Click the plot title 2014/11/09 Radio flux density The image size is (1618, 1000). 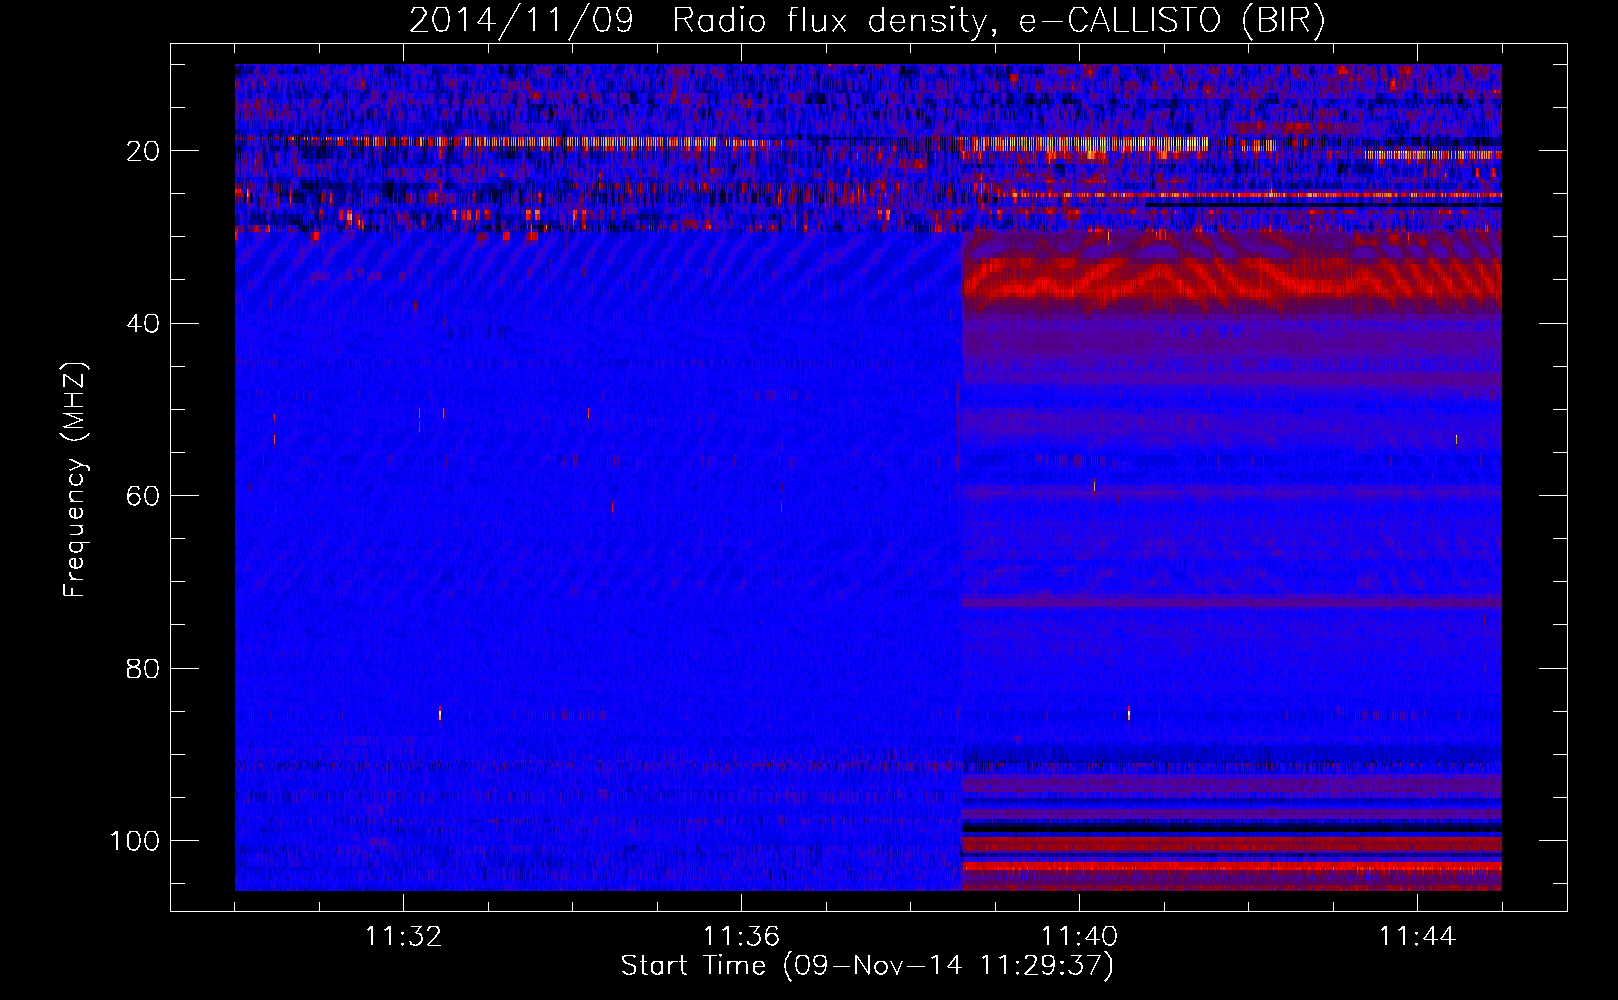[867, 21]
